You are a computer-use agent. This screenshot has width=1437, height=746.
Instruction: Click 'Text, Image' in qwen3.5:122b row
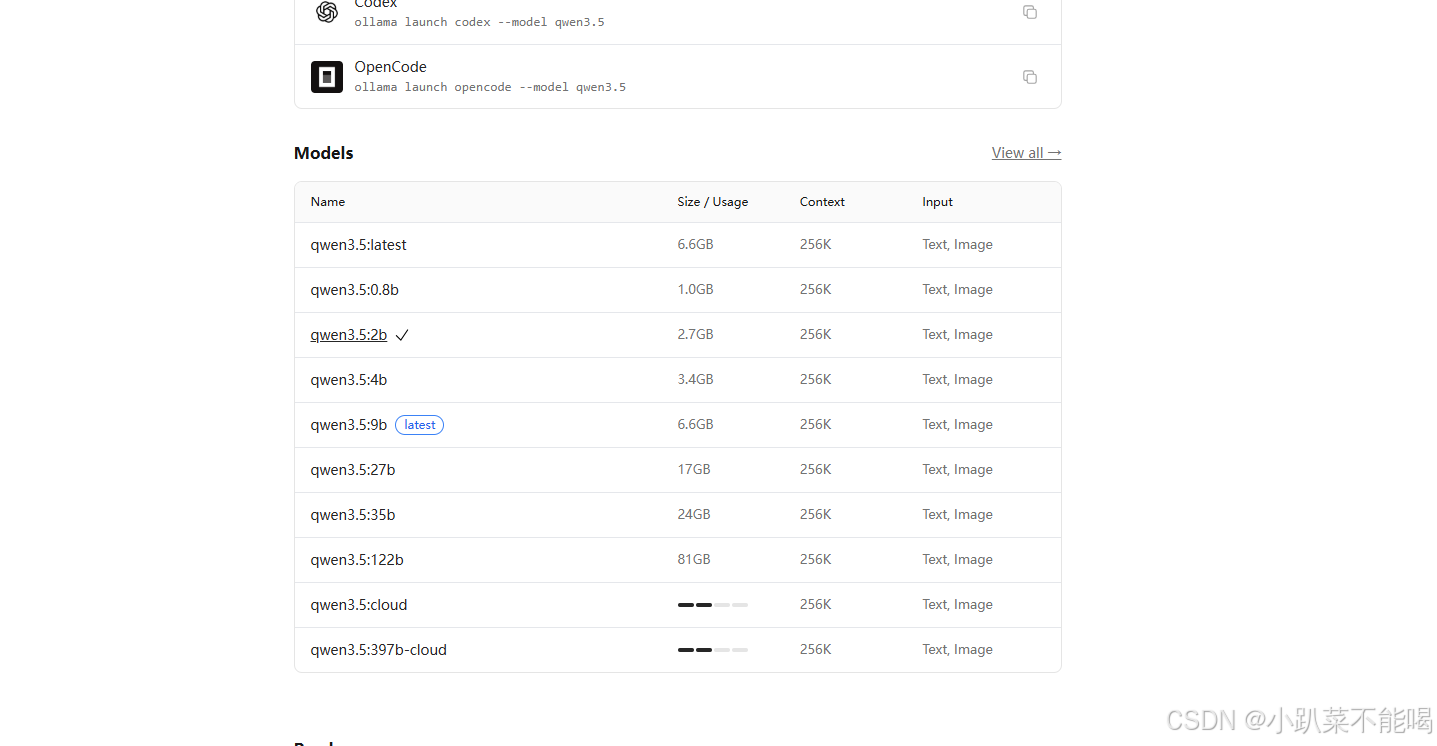pos(958,560)
